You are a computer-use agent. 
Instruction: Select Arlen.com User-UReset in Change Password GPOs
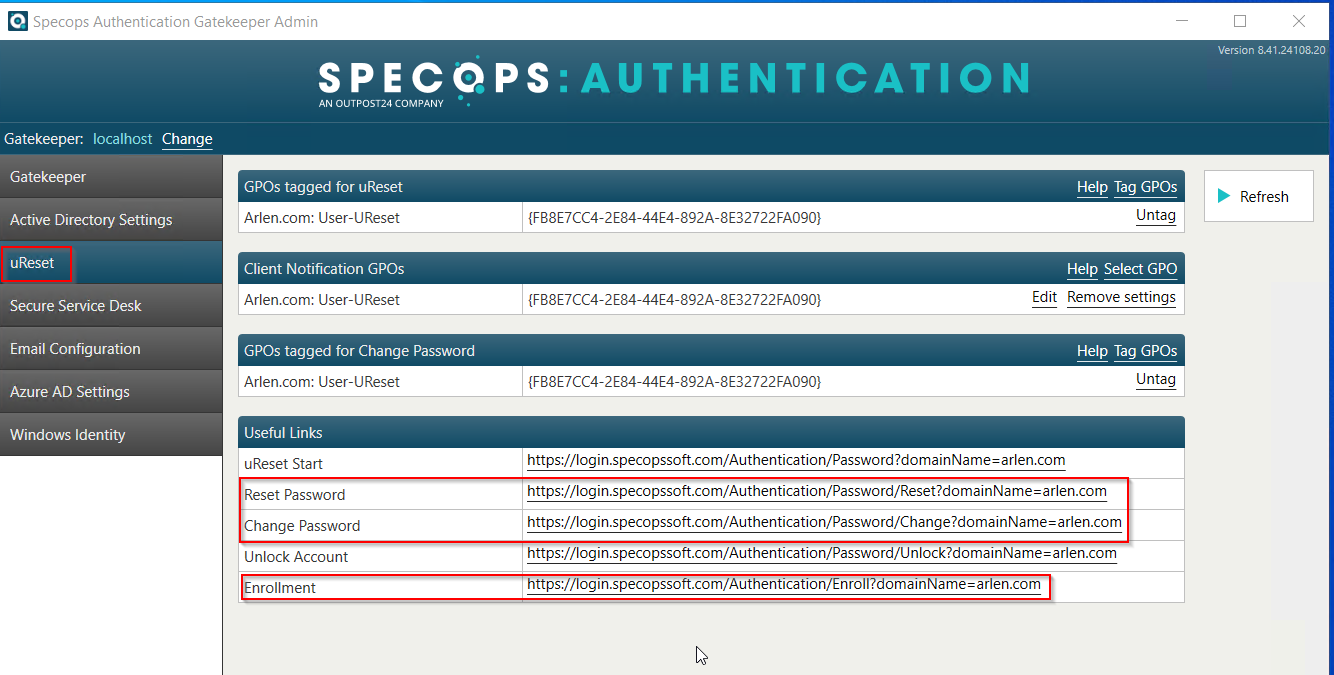point(322,381)
